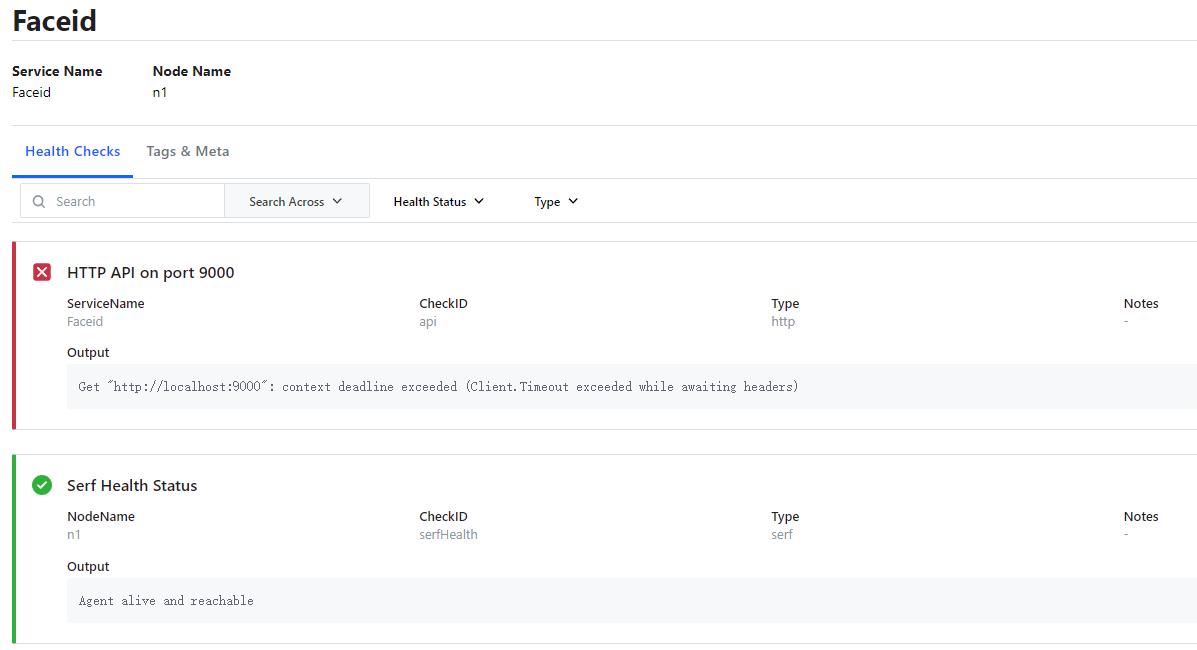
Task: Click the serfHealth CheckID value
Action: click(x=448, y=535)
